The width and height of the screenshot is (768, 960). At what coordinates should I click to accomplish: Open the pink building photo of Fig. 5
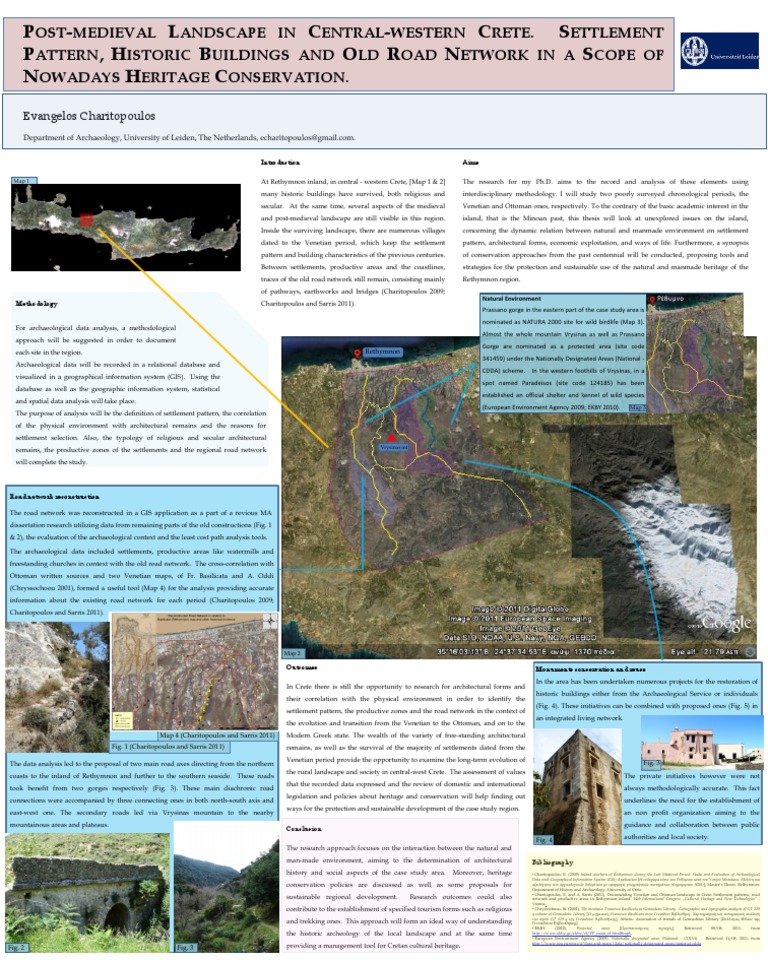pyautogui.click(x=700, y=742)
